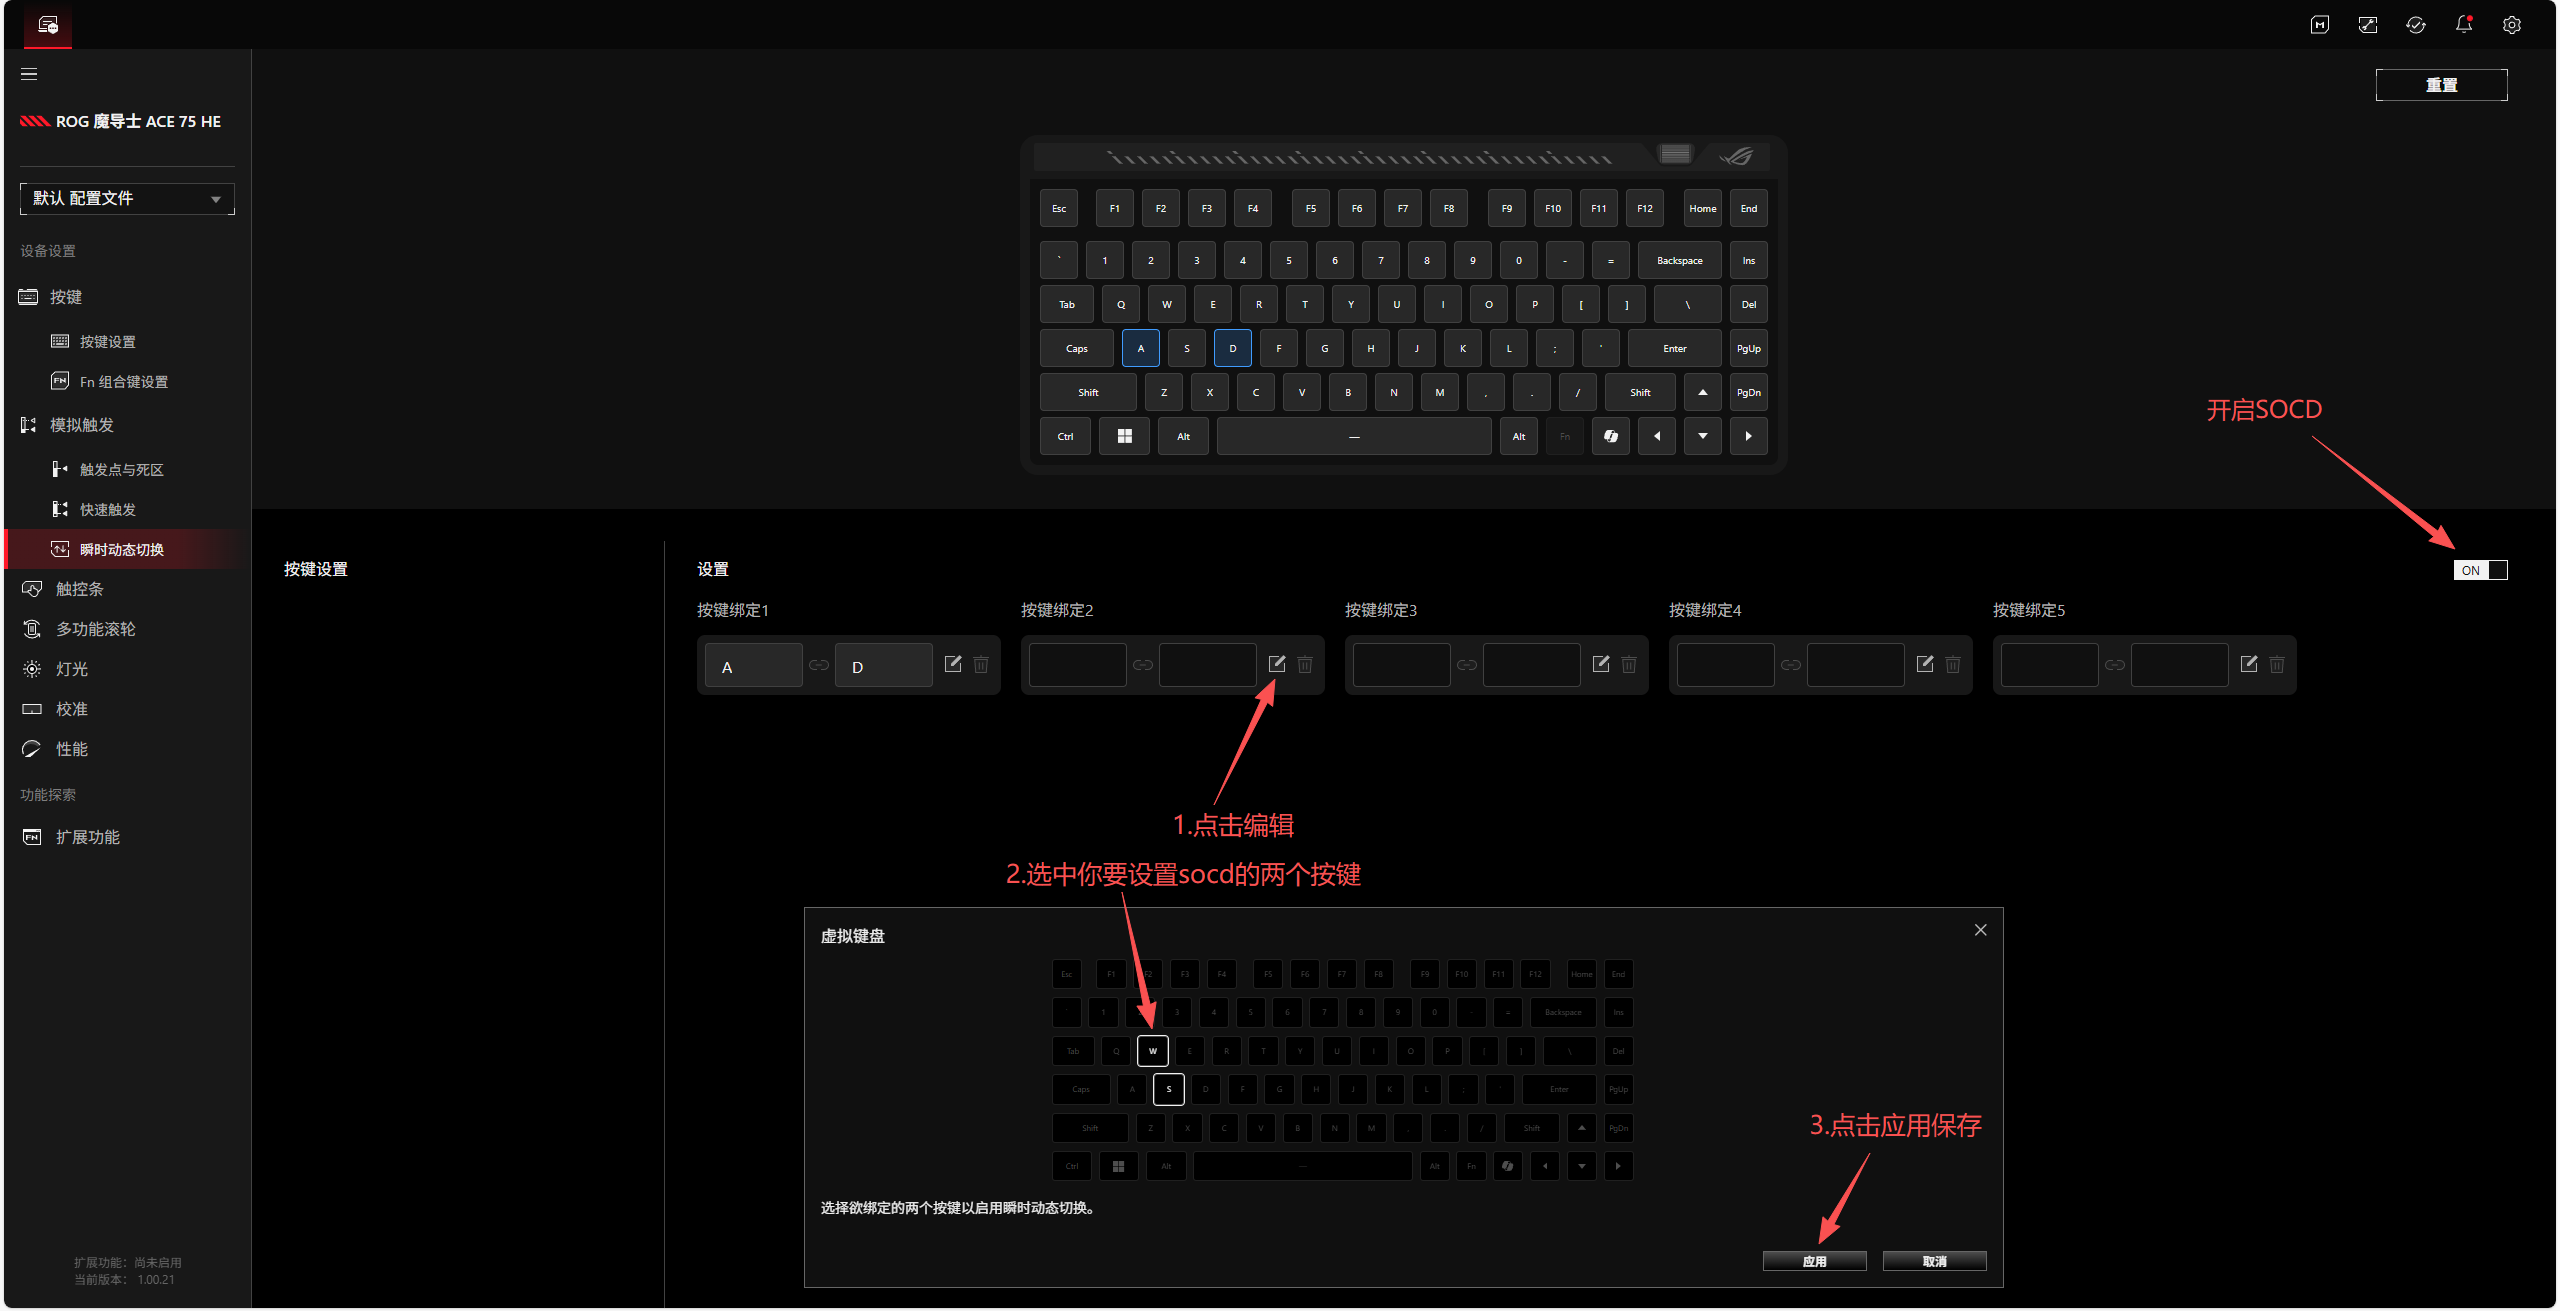Collapse the sidebar with the hamburger menu icon
This screenshot has width=2560, height=1311.
(x=29, y=74)
